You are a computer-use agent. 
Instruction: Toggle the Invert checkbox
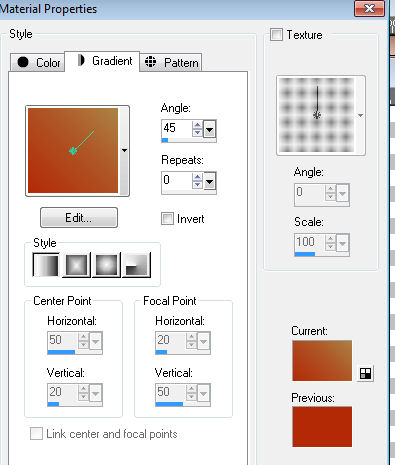[167, 219]
